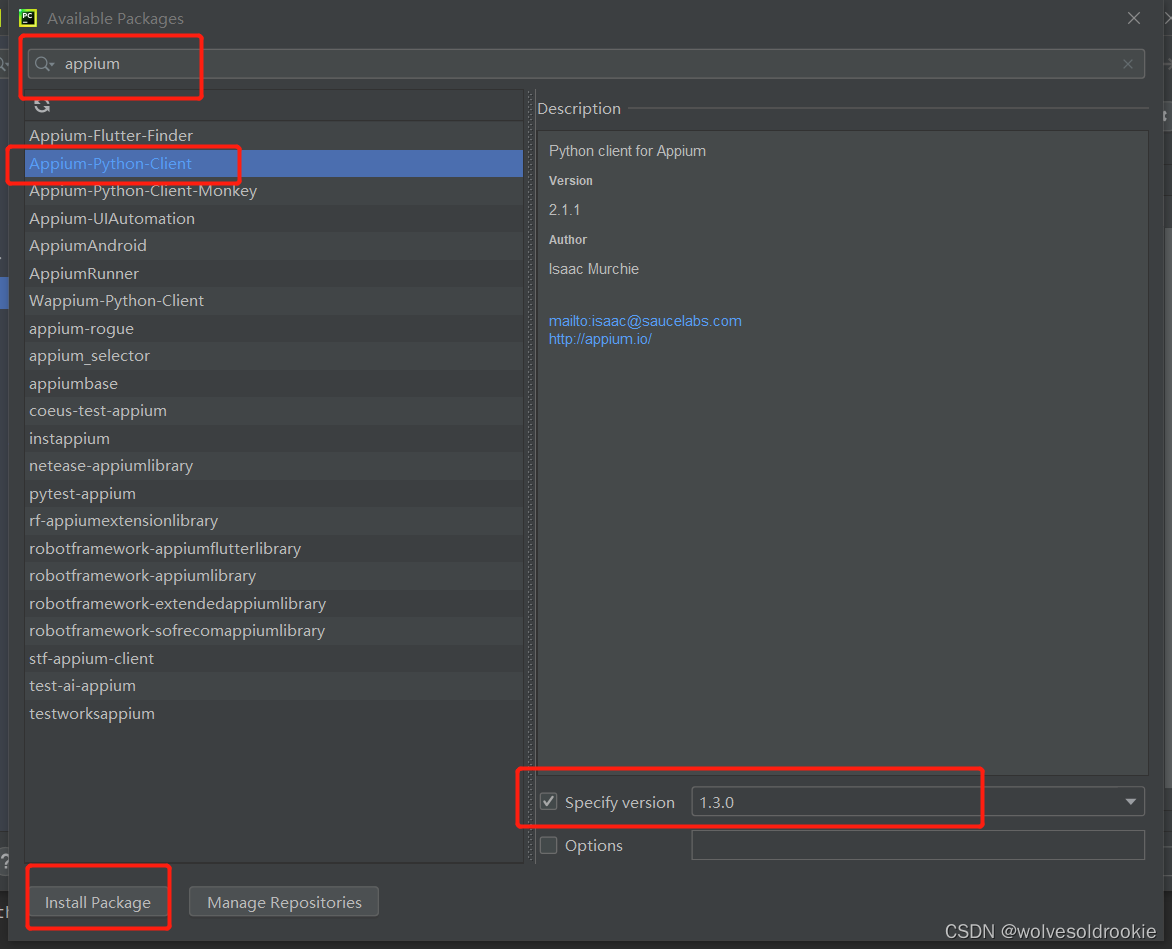Image resolution: width=1172 pixels, height=949 pixels.
Task: Pick the appiumbase package
Action: pyautogui.click(x=274, y=383)
